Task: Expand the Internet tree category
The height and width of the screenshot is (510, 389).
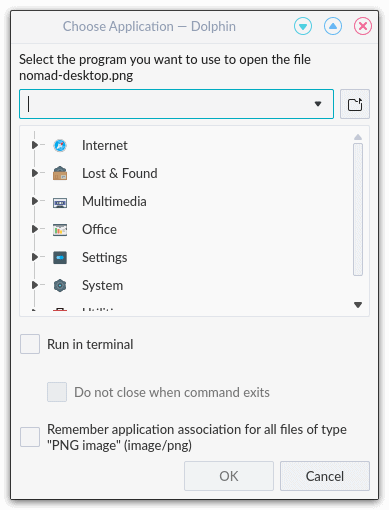Action: [34, 145]
